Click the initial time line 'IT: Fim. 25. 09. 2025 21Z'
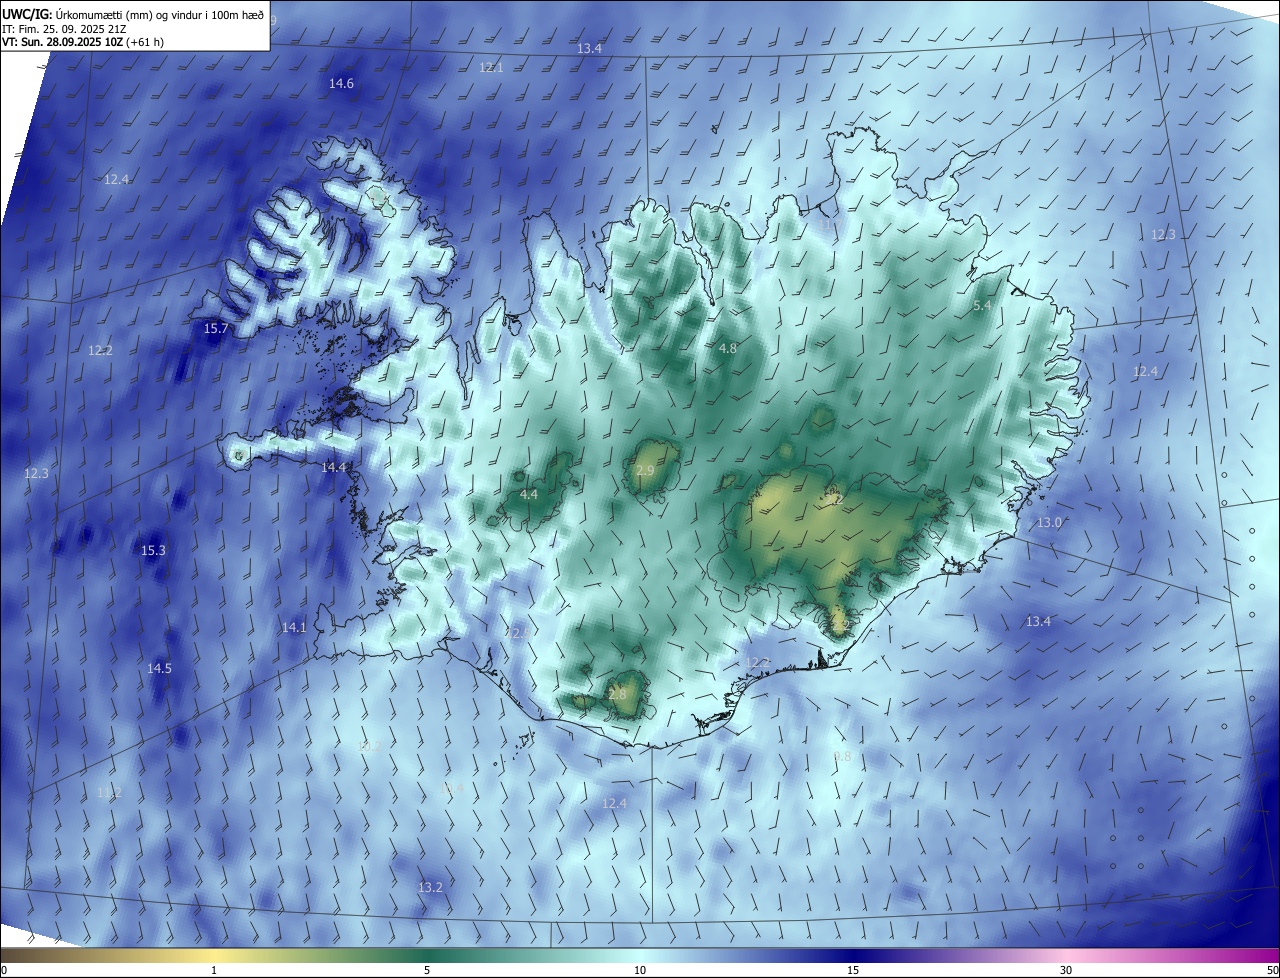Viewport: 1280px width, 978px height. 64,28
